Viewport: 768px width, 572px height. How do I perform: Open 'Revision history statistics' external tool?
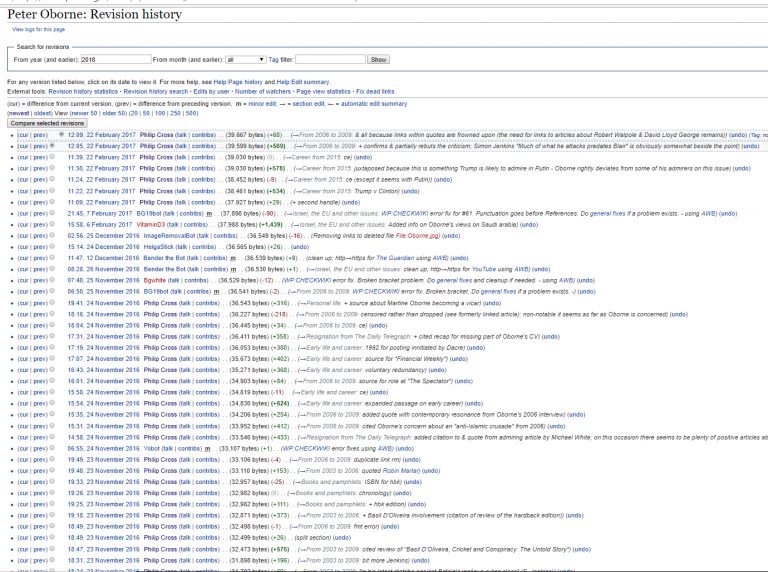tap(82, 91)
